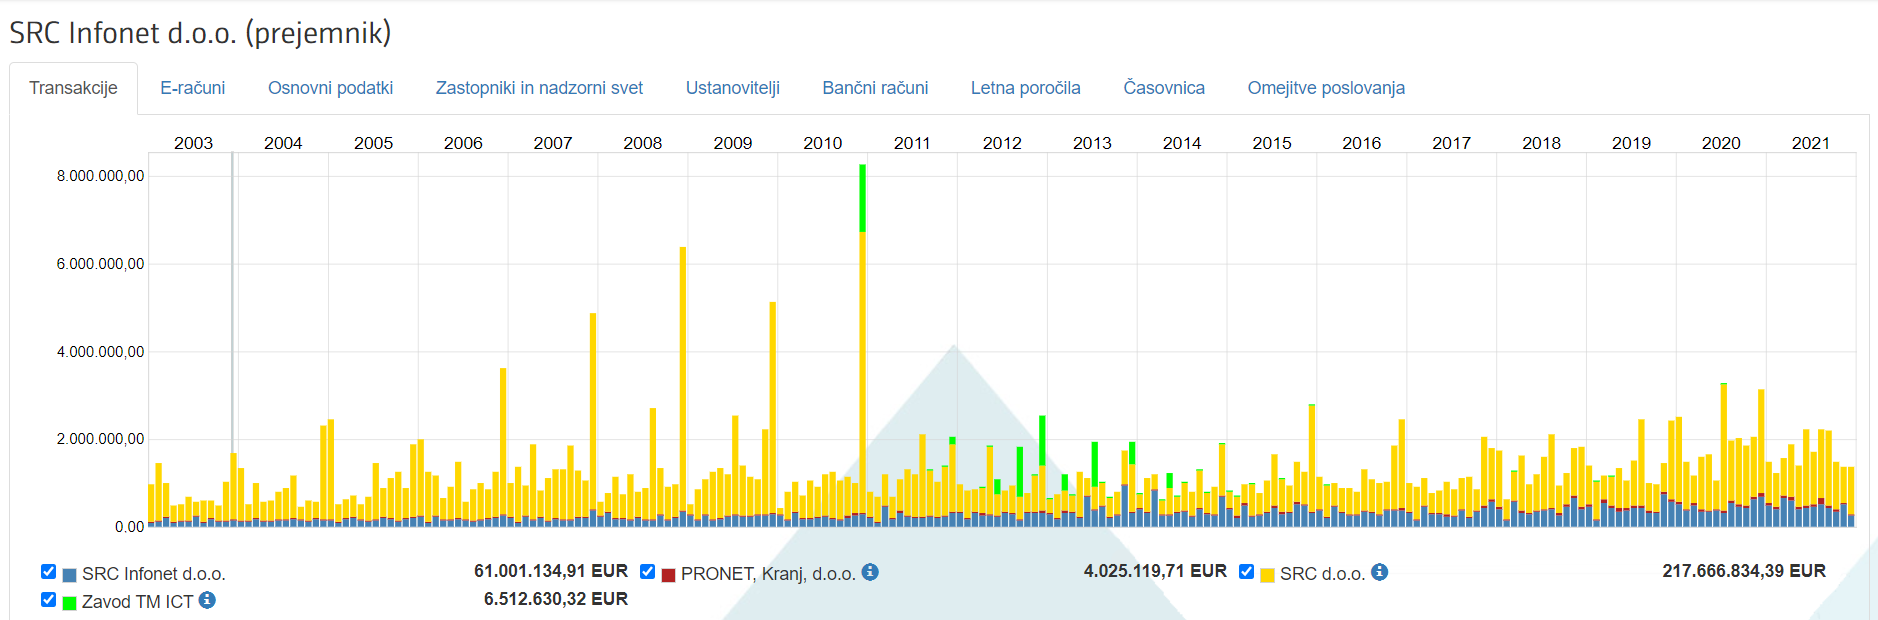1878x620 pixels.
Task: Select the Transakcije tab
Action: 73,88
